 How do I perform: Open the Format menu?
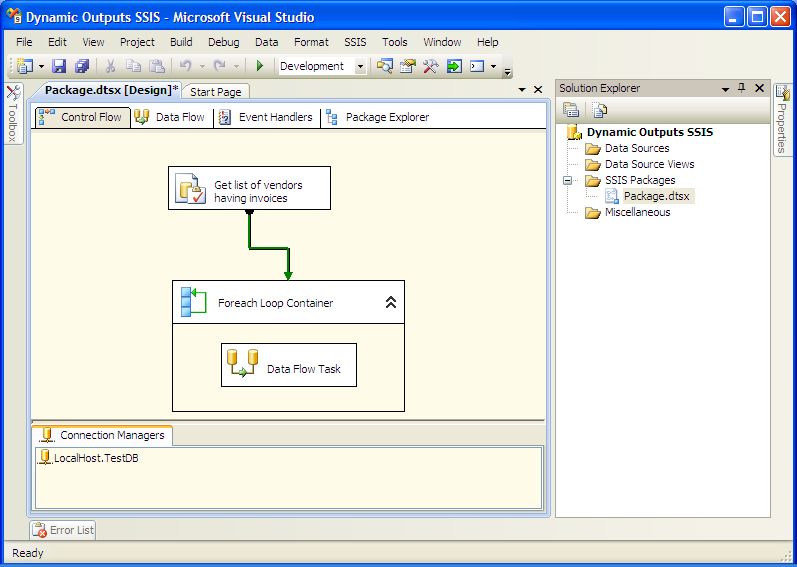coord(311,42)
